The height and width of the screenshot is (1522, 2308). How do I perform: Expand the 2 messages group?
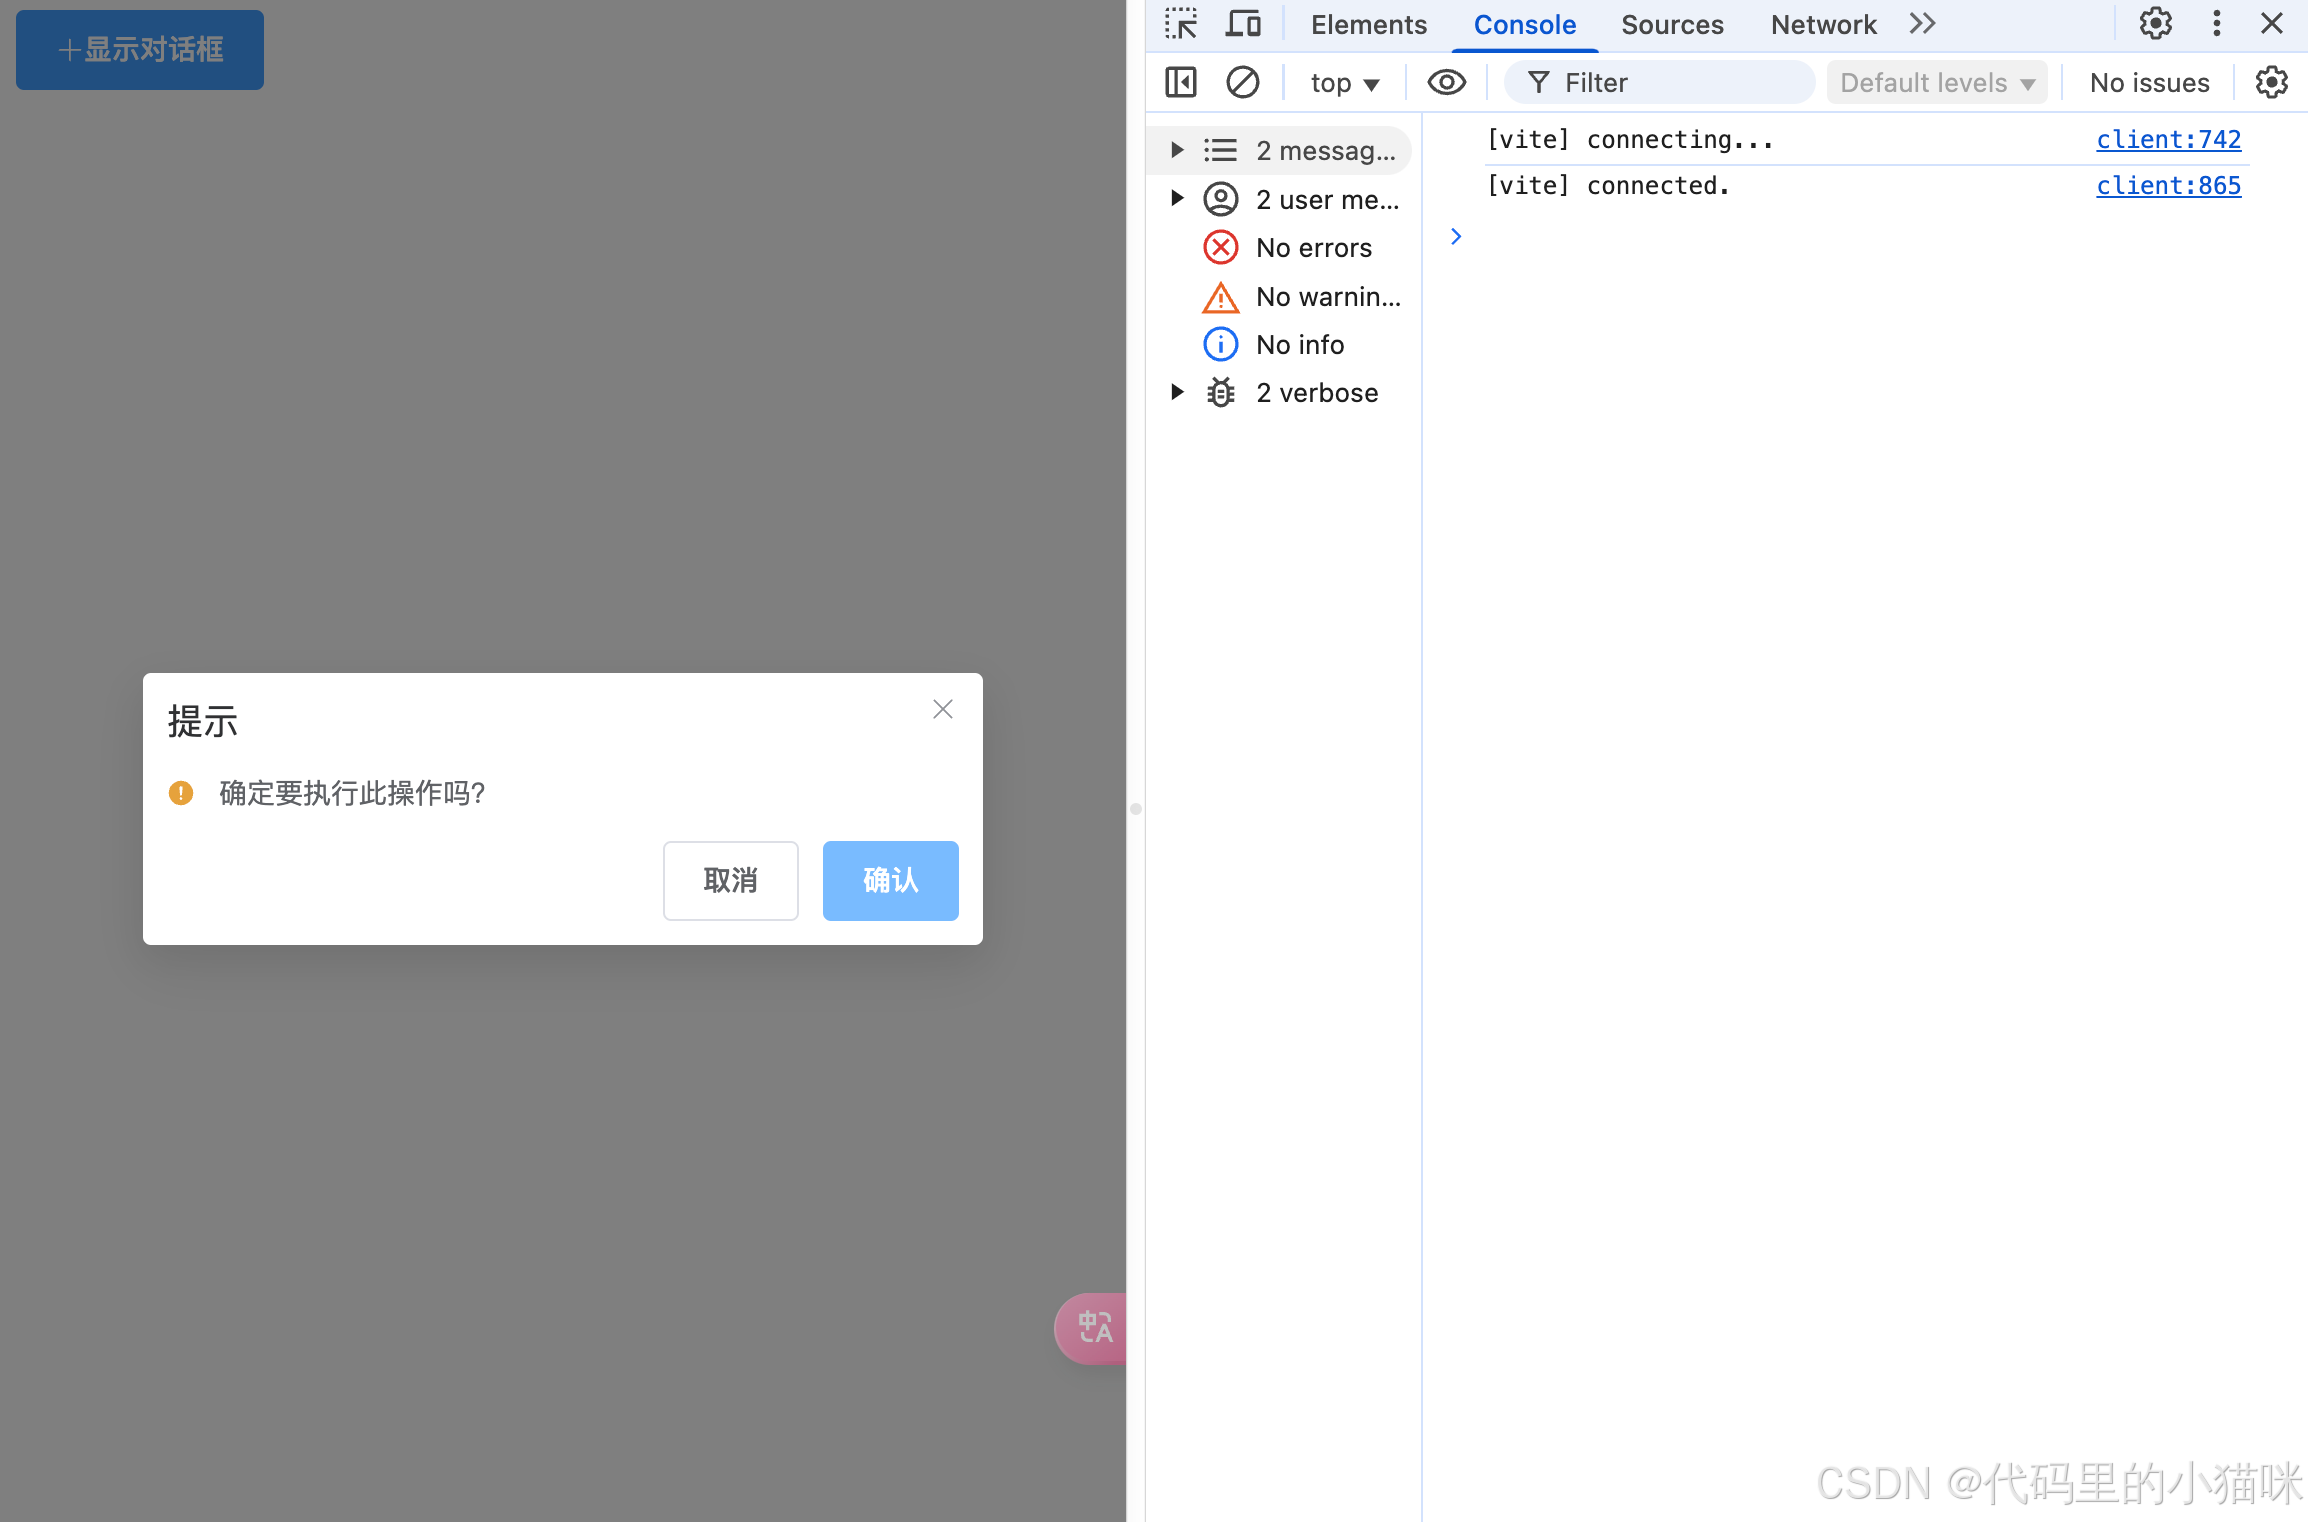point(1177,150)
